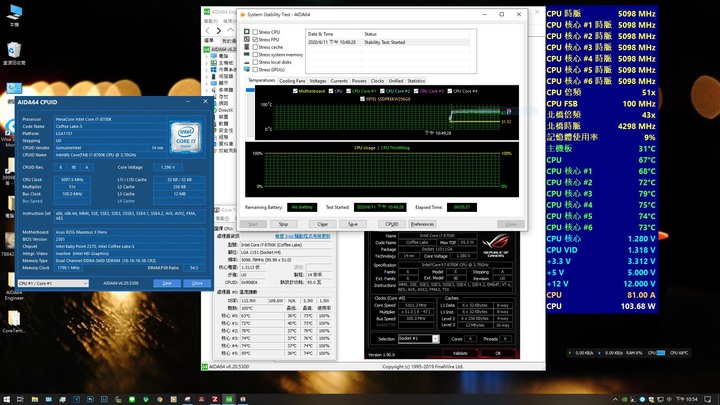Viewport: 720px width, 405px height.
Task: Show hidden system tray icons
Action: [x=615, y=399]
